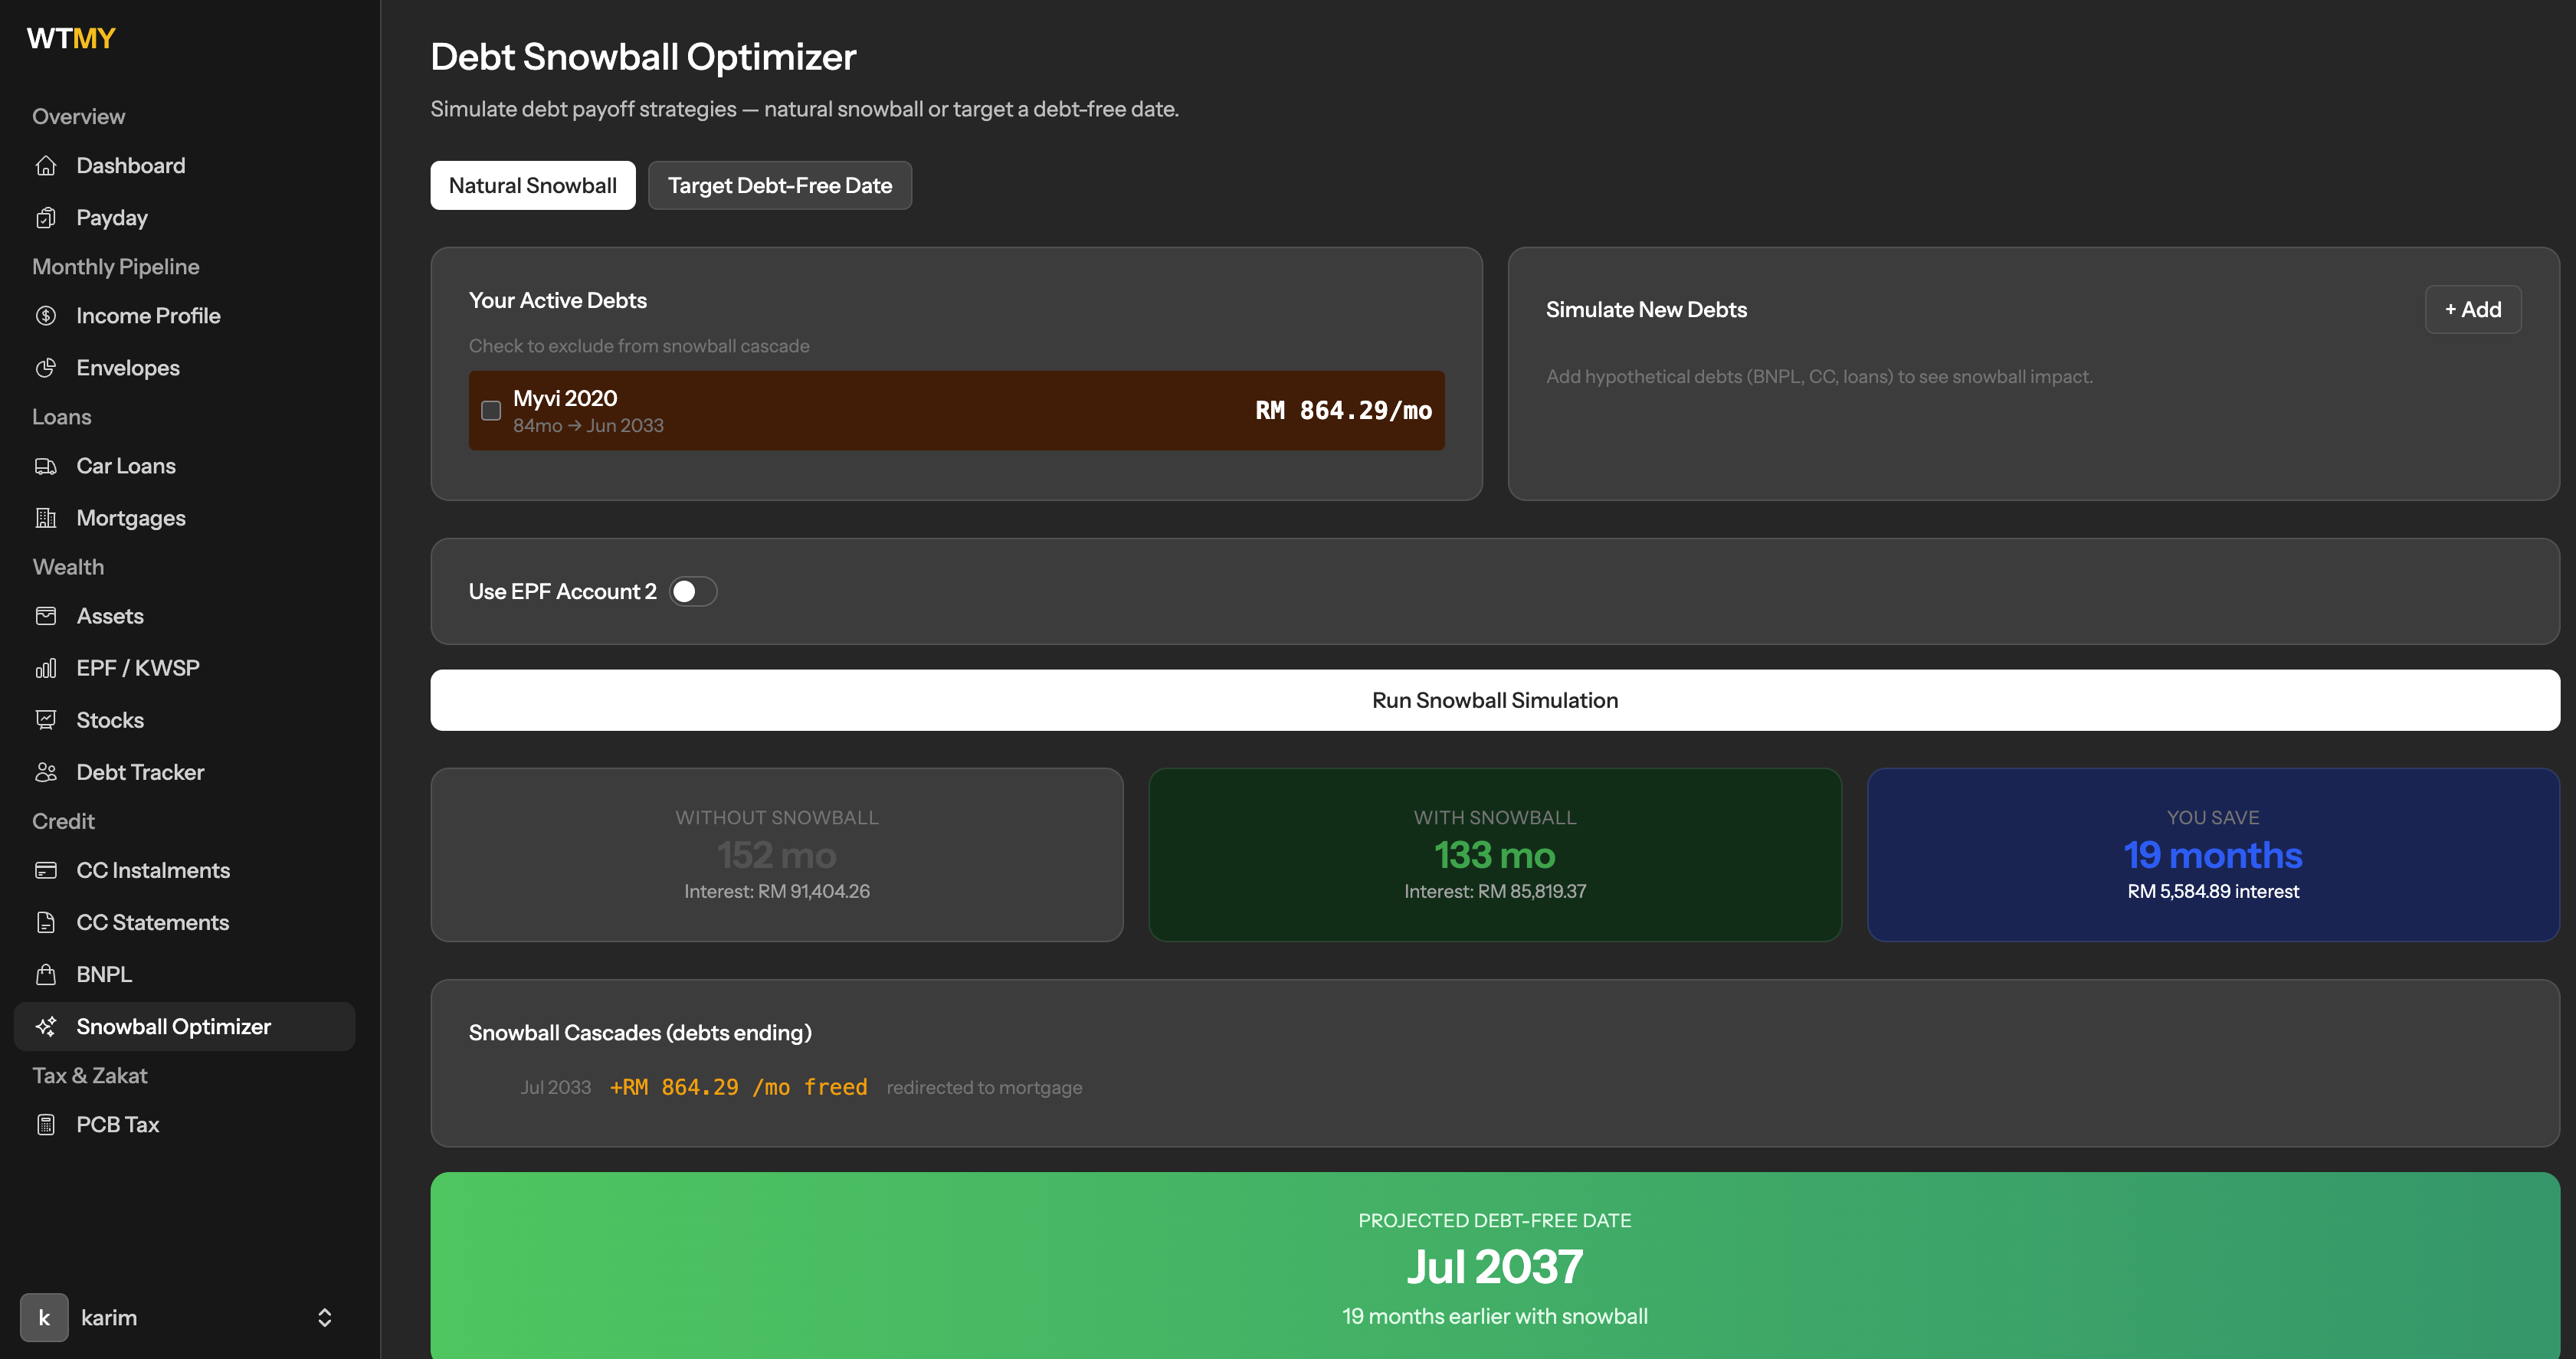Click the WTMY logo
The image size is (2576, 1359).
pyautogui.click(x=71, y=38)
